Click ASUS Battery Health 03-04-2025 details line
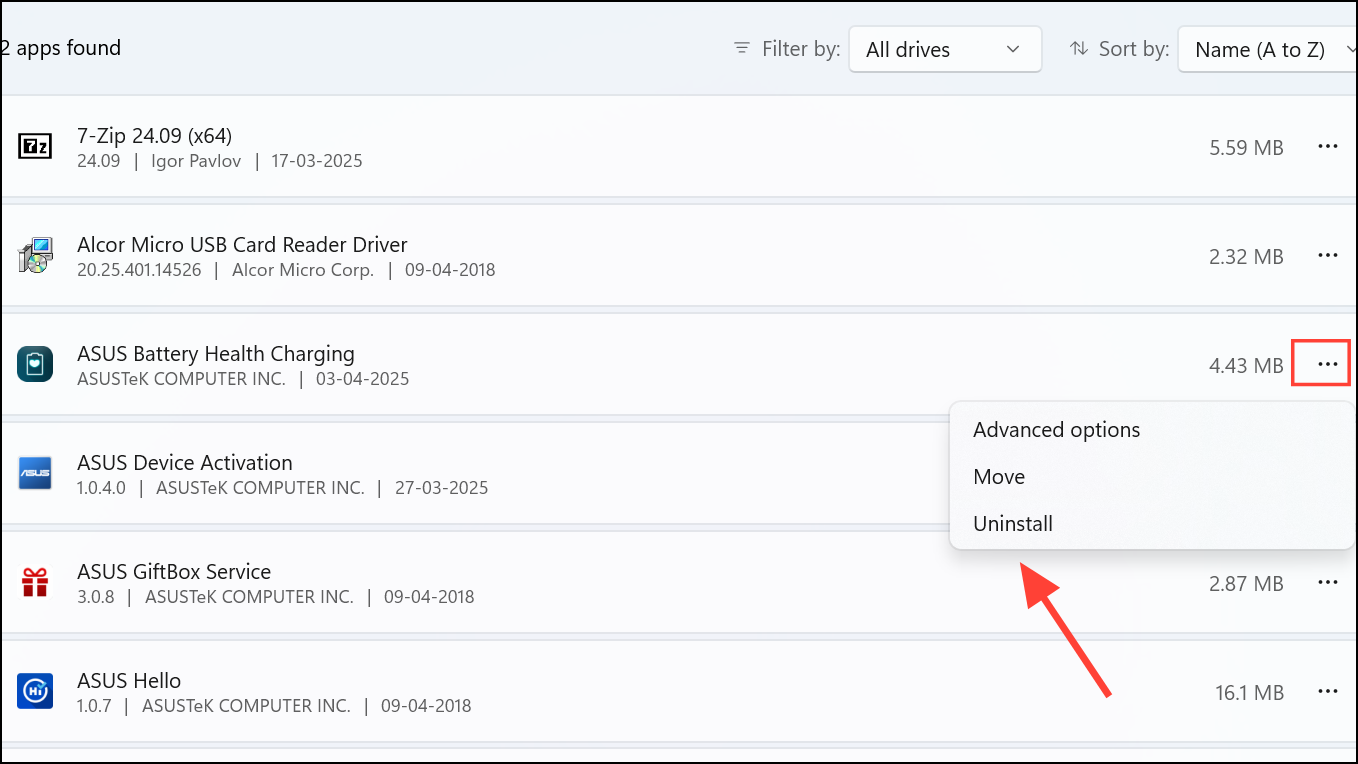Image resolution: width=1358 pixels, height=764 pixels. [x=243, y=379]
